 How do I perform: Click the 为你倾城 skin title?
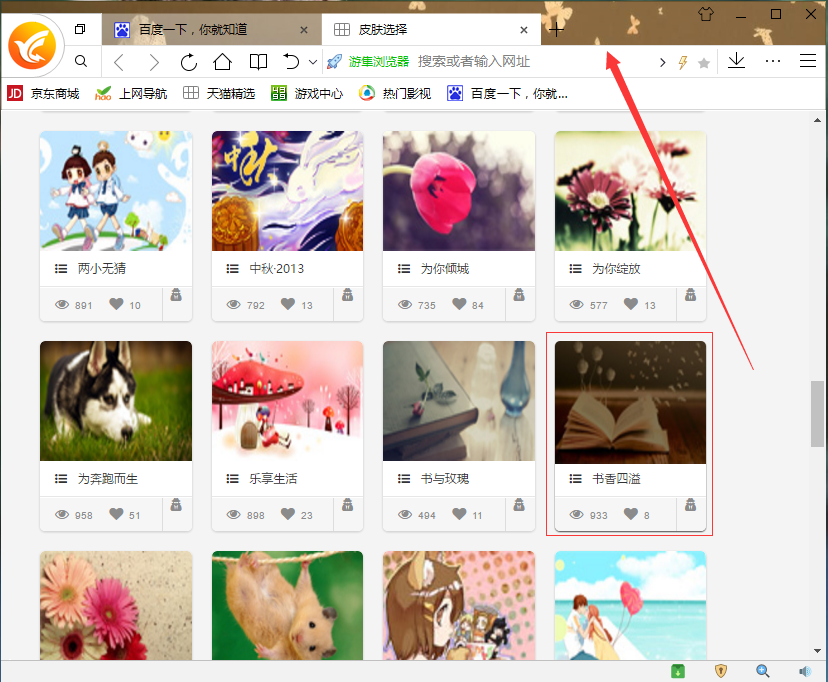click(445, 269)
